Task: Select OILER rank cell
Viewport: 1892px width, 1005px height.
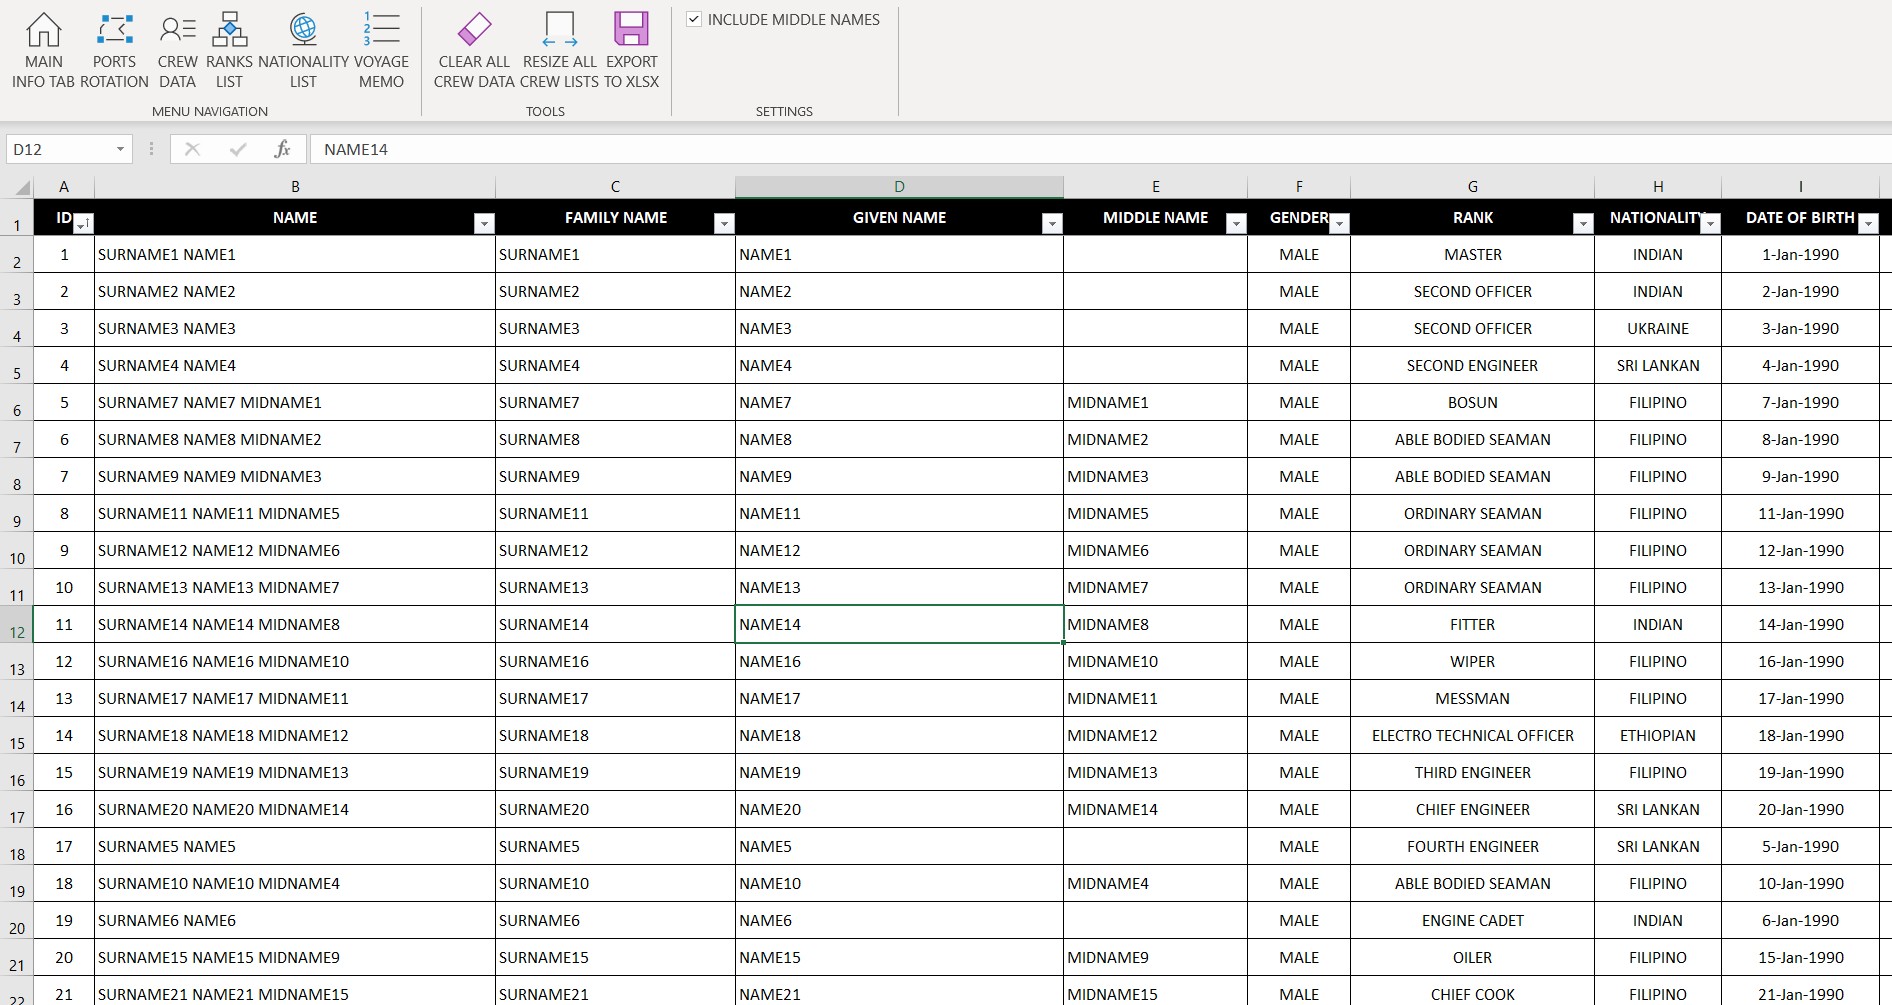Action: pos(1472,957)
